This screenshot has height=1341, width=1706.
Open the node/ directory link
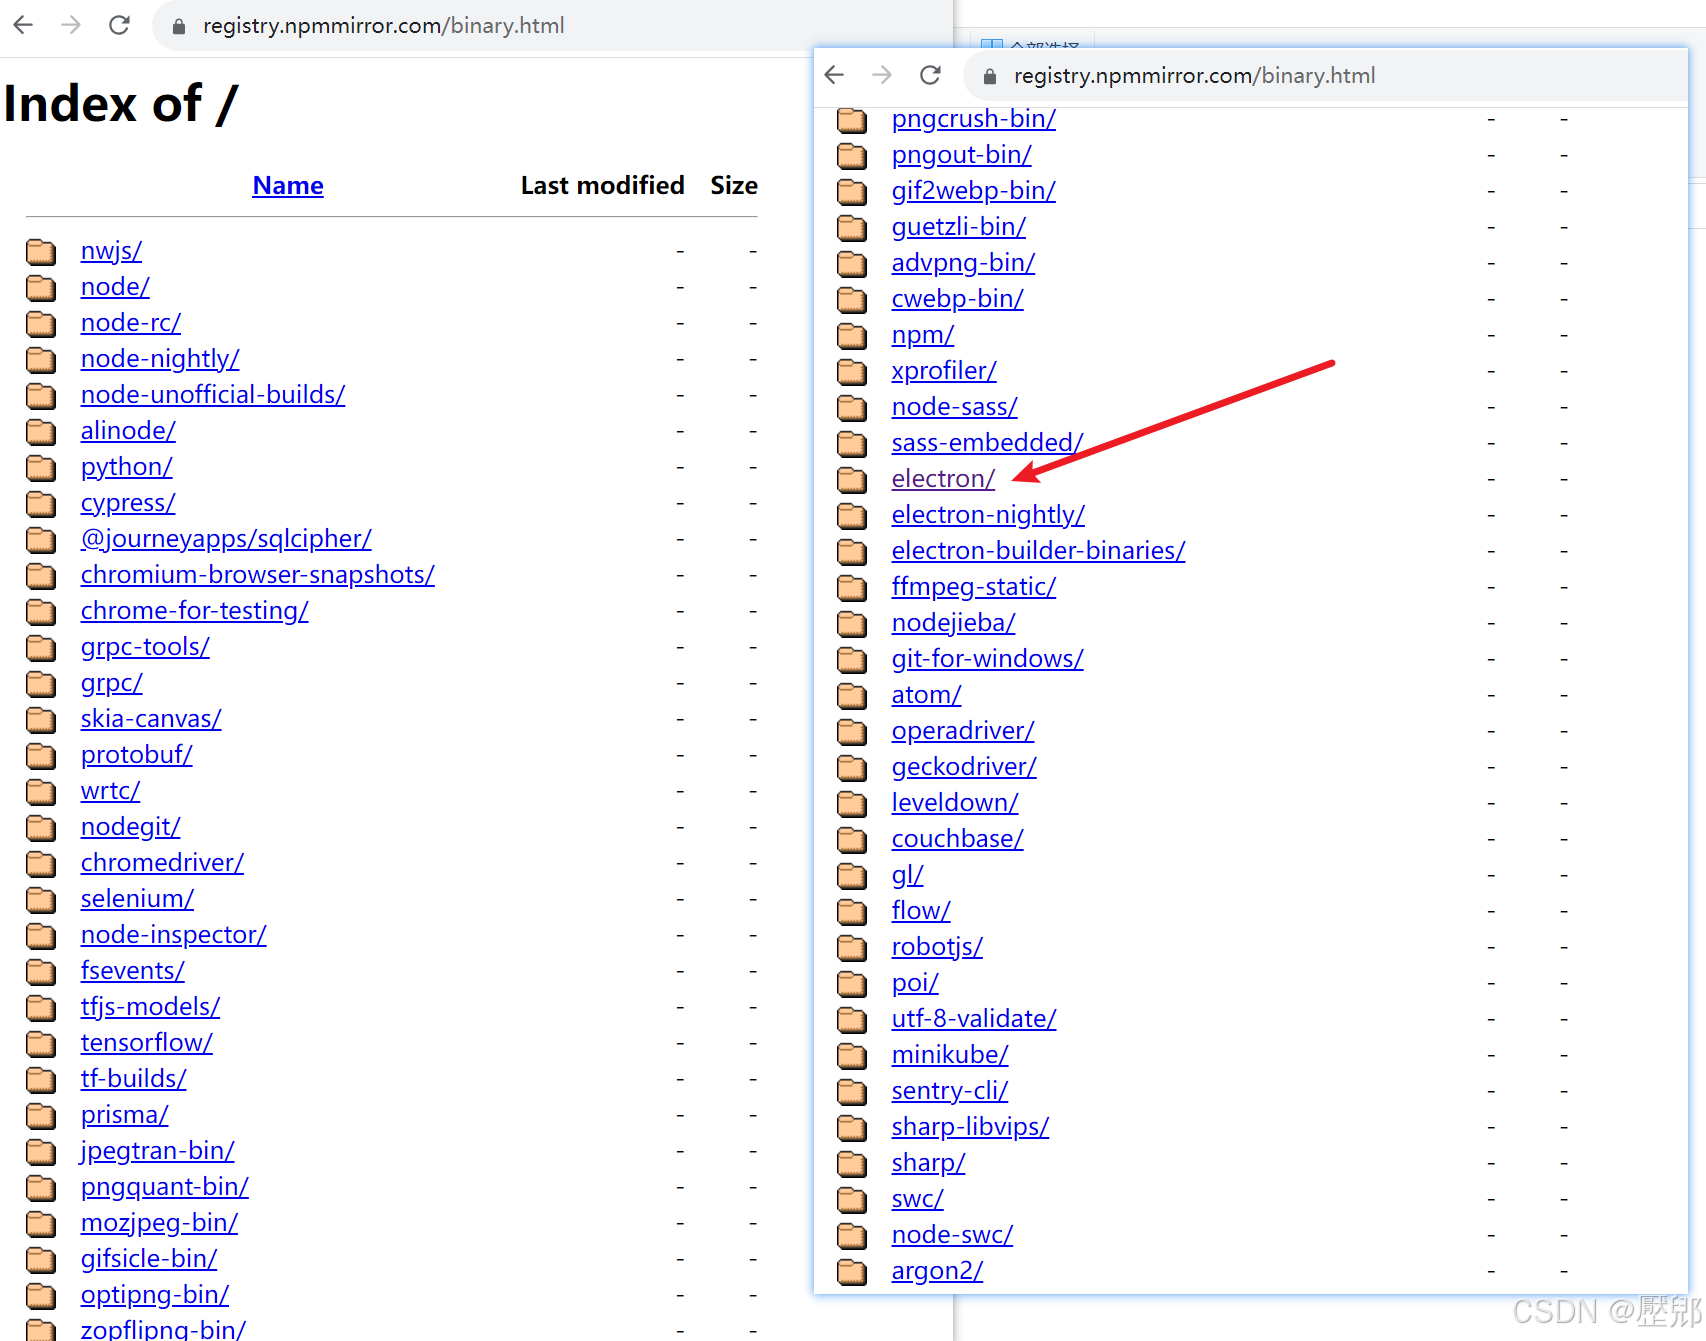pyautogui.click(x=115, y=287)
